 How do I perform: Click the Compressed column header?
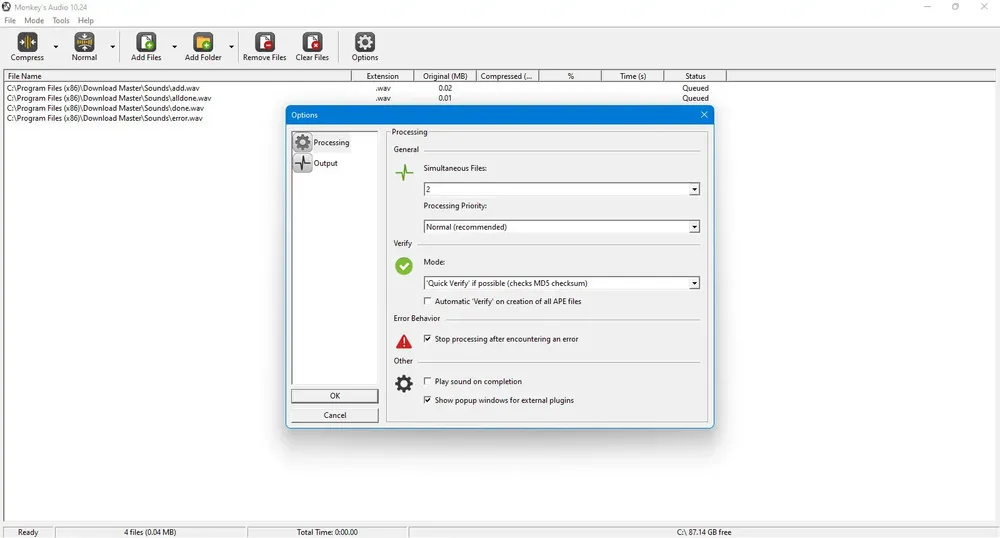click(507, 76)
